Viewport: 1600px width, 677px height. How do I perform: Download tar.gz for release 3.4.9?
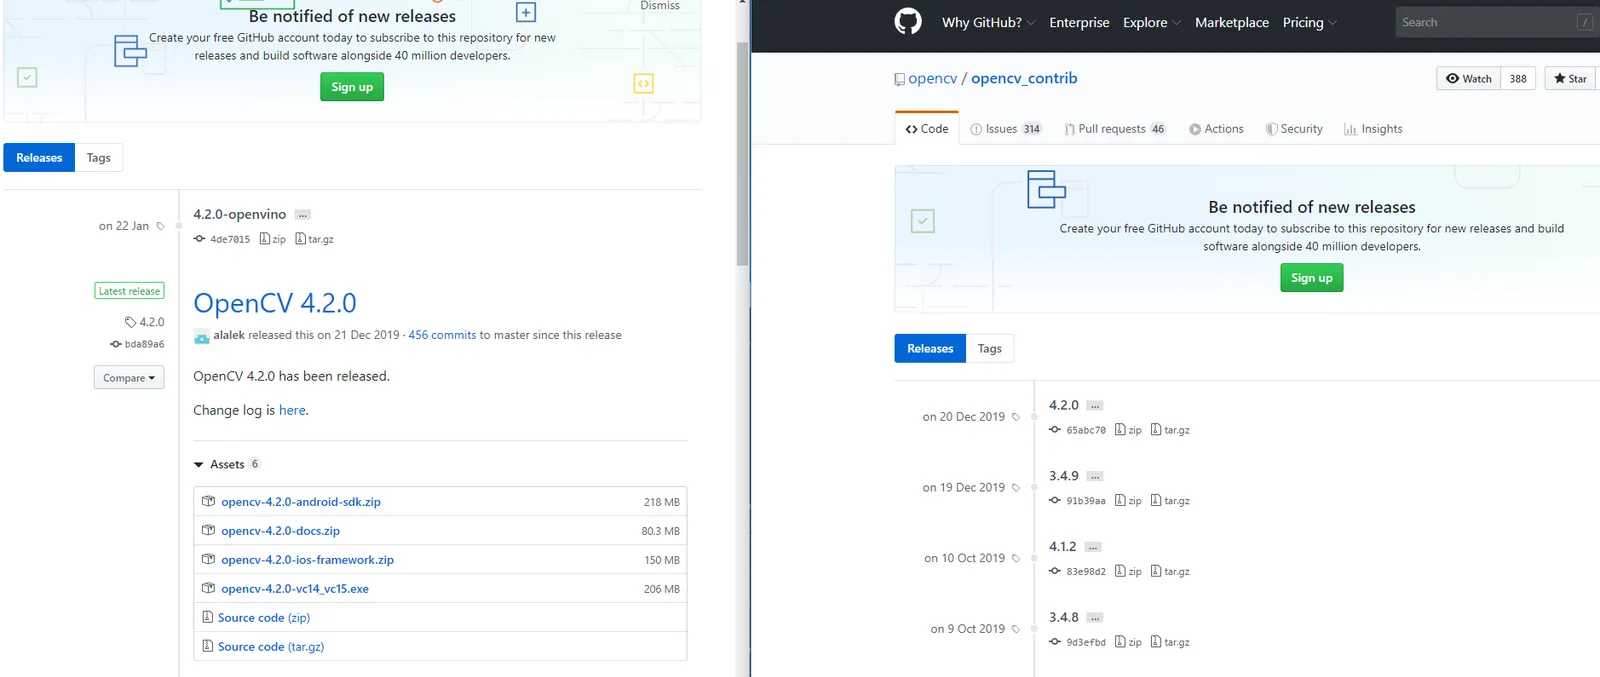pos(1171,501)
